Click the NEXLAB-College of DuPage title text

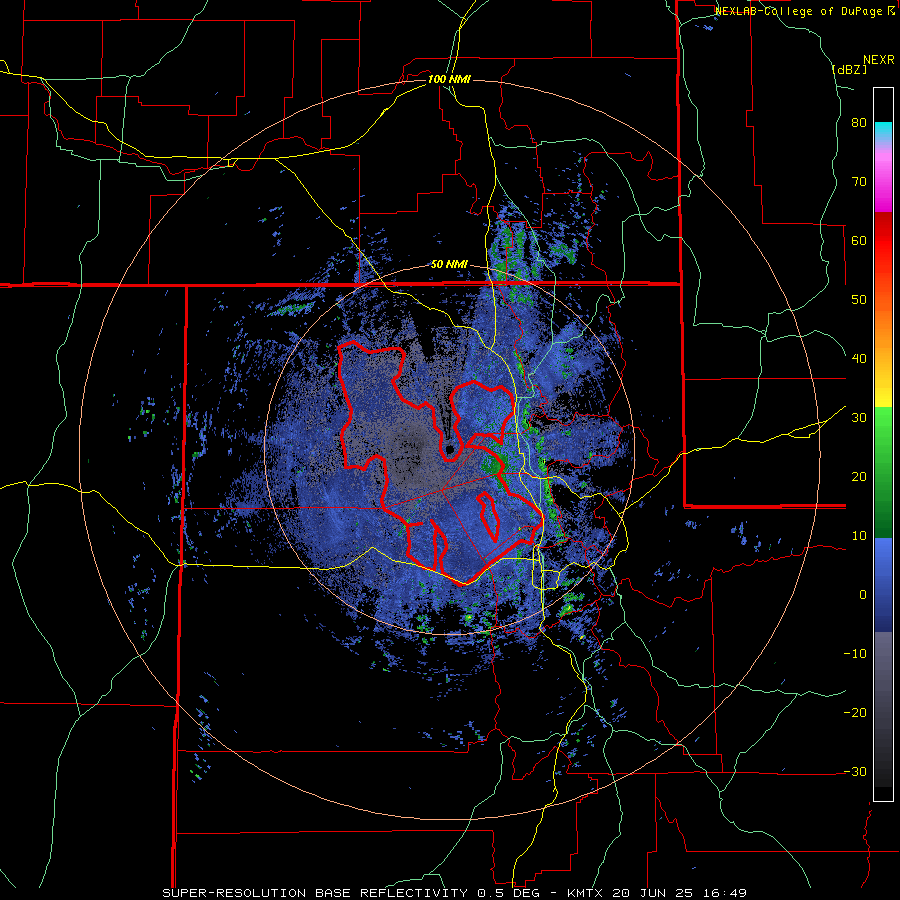click(x=800, y=11)
